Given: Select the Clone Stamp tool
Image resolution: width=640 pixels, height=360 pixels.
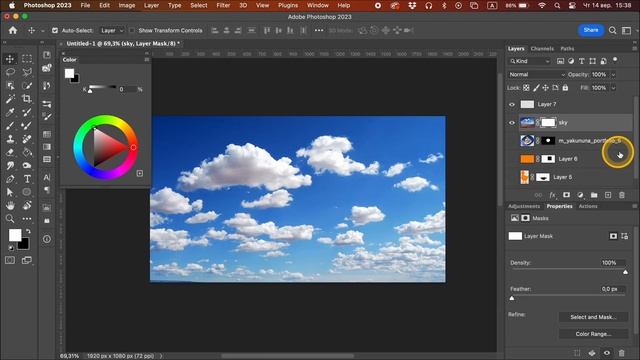Looking at the screenshot, I should [x=10, y=139].
